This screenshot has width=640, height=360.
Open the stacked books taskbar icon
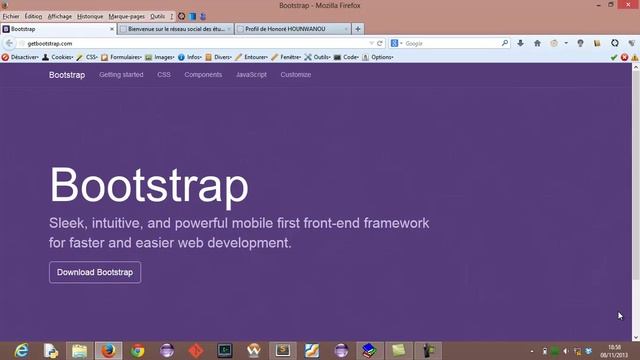(x=370, y=351)
